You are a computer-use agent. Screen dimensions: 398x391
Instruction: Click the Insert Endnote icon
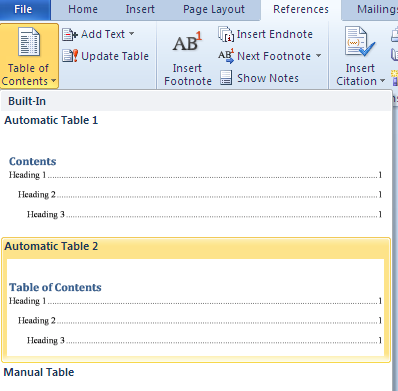pyautogui.click(x=226, y=34)
